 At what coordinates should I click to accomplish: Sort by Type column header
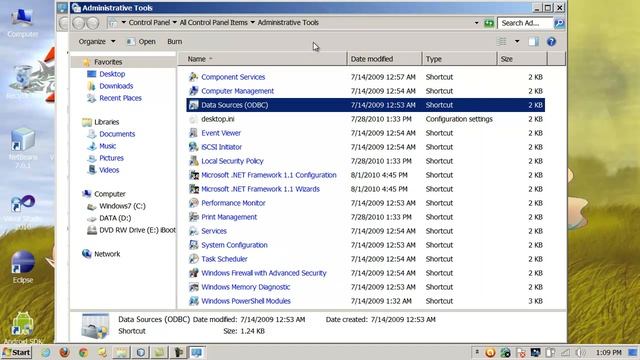[x=459, y=59]
